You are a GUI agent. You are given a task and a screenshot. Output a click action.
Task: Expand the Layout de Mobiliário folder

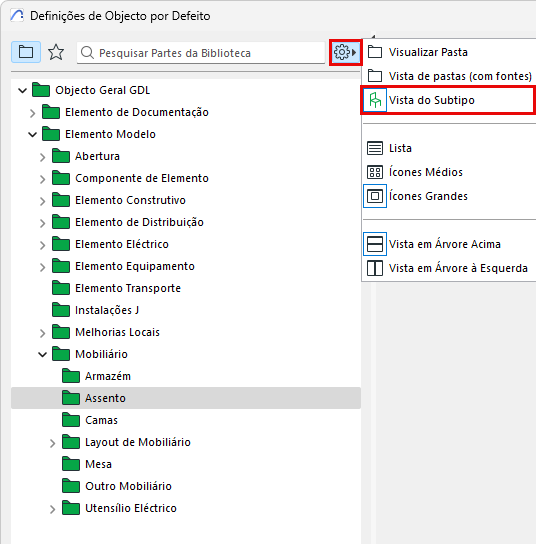(x=52, y=443)
